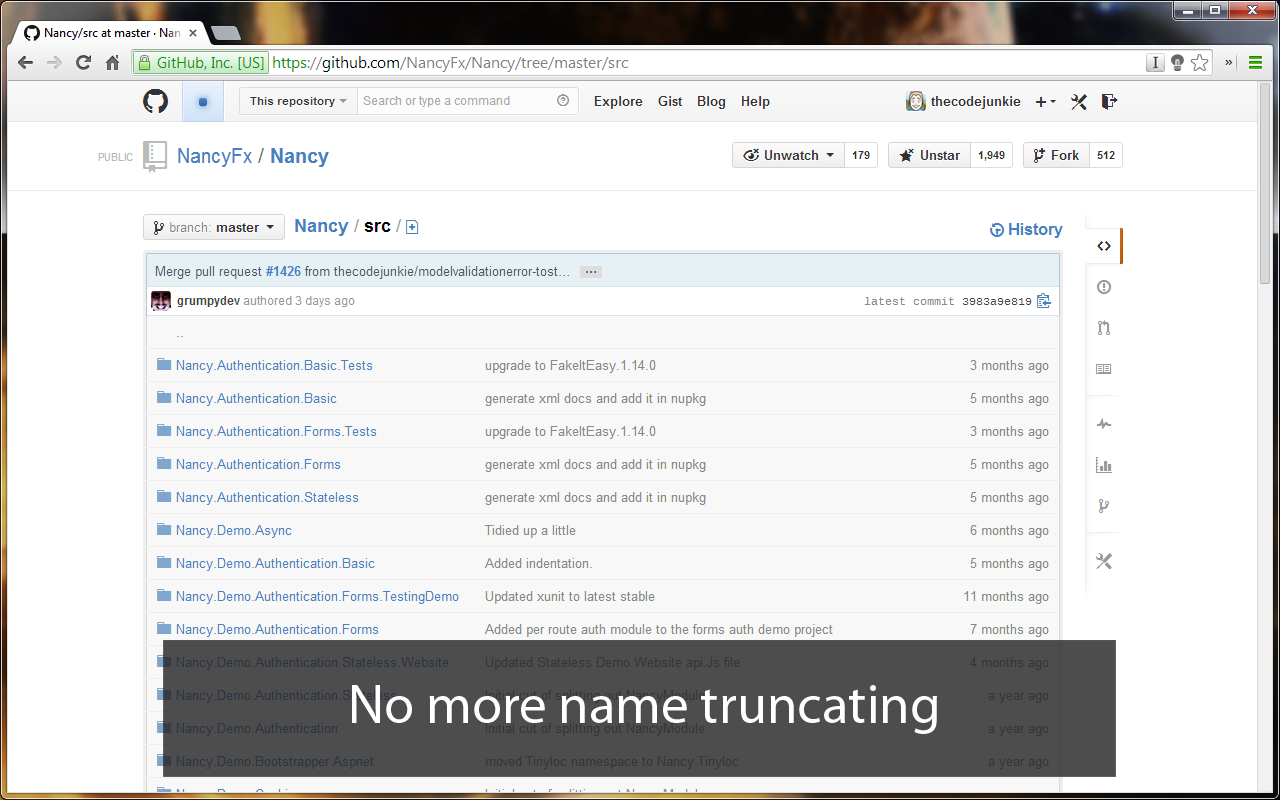
Task: Open the Pull Requests icon in sidebar
Action: (1104, 328)
